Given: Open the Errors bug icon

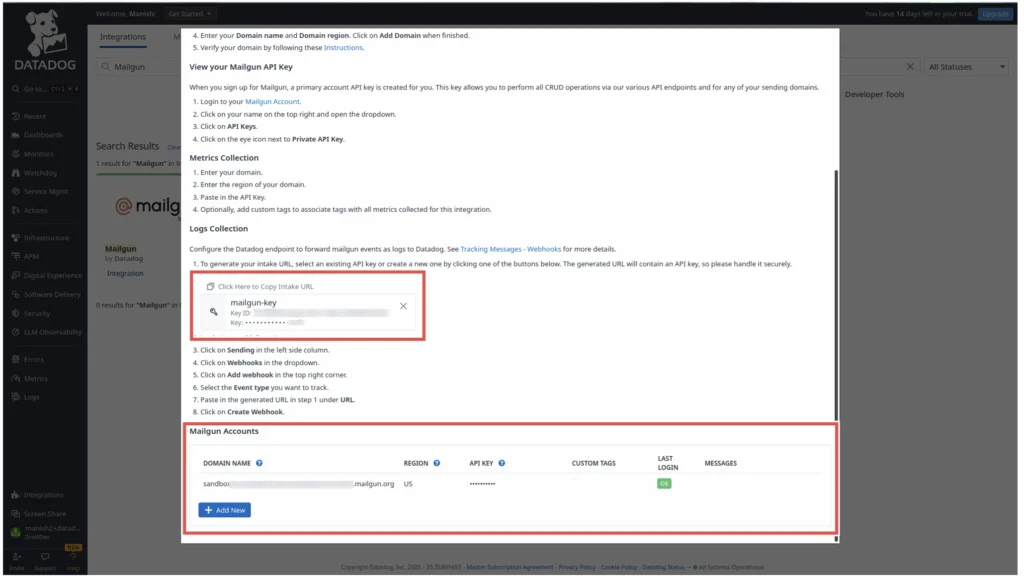Looking at the screenshot, I should (16, 360).
